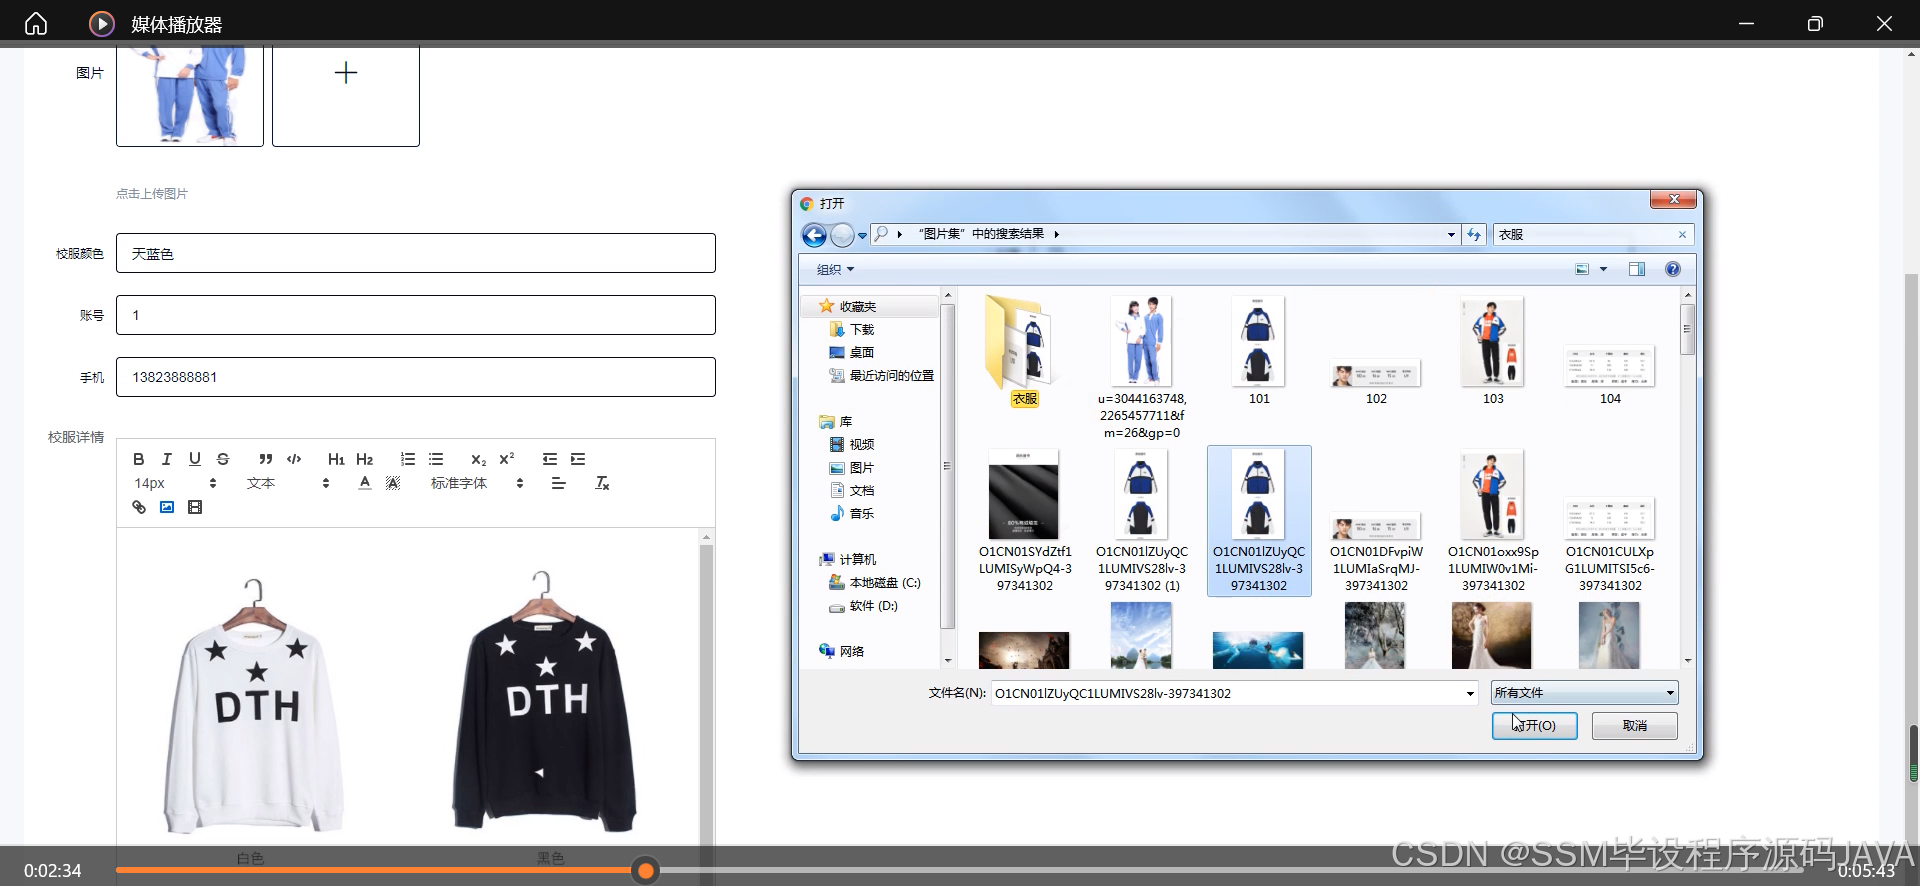Open the 所有文件 file type dropdown
Viewport: 1920px width, 886px height.
point(1584,693)
